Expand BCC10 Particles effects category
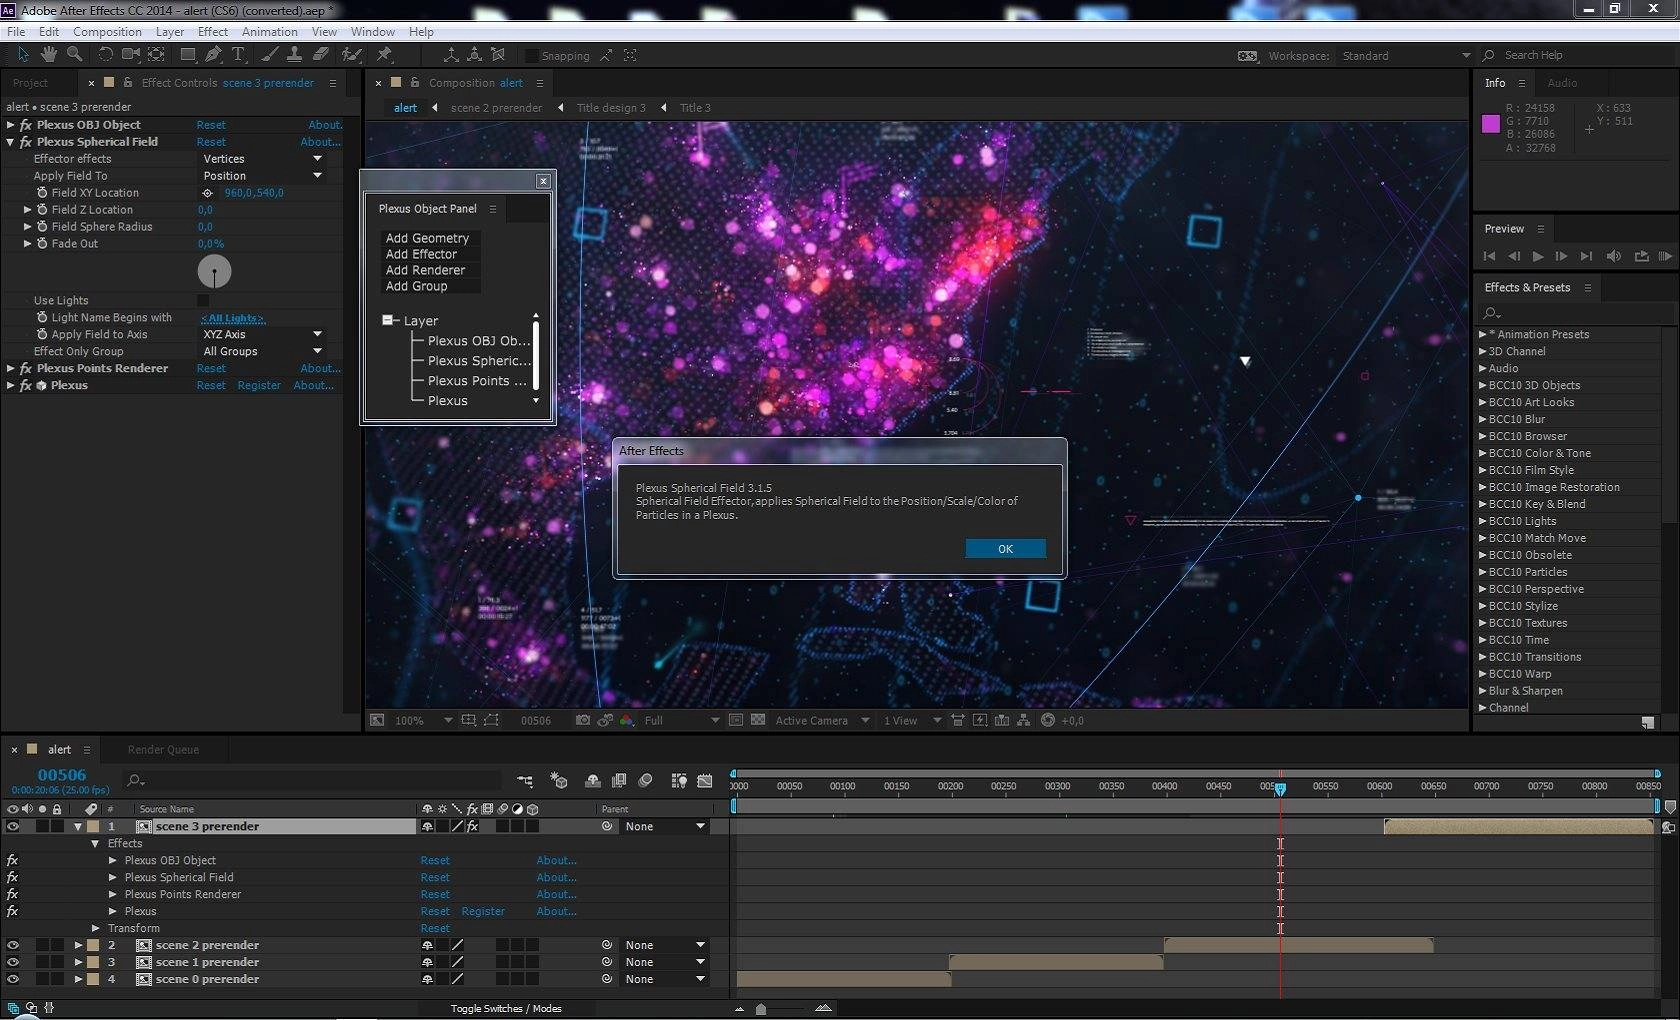 [x=1482, y=572]
